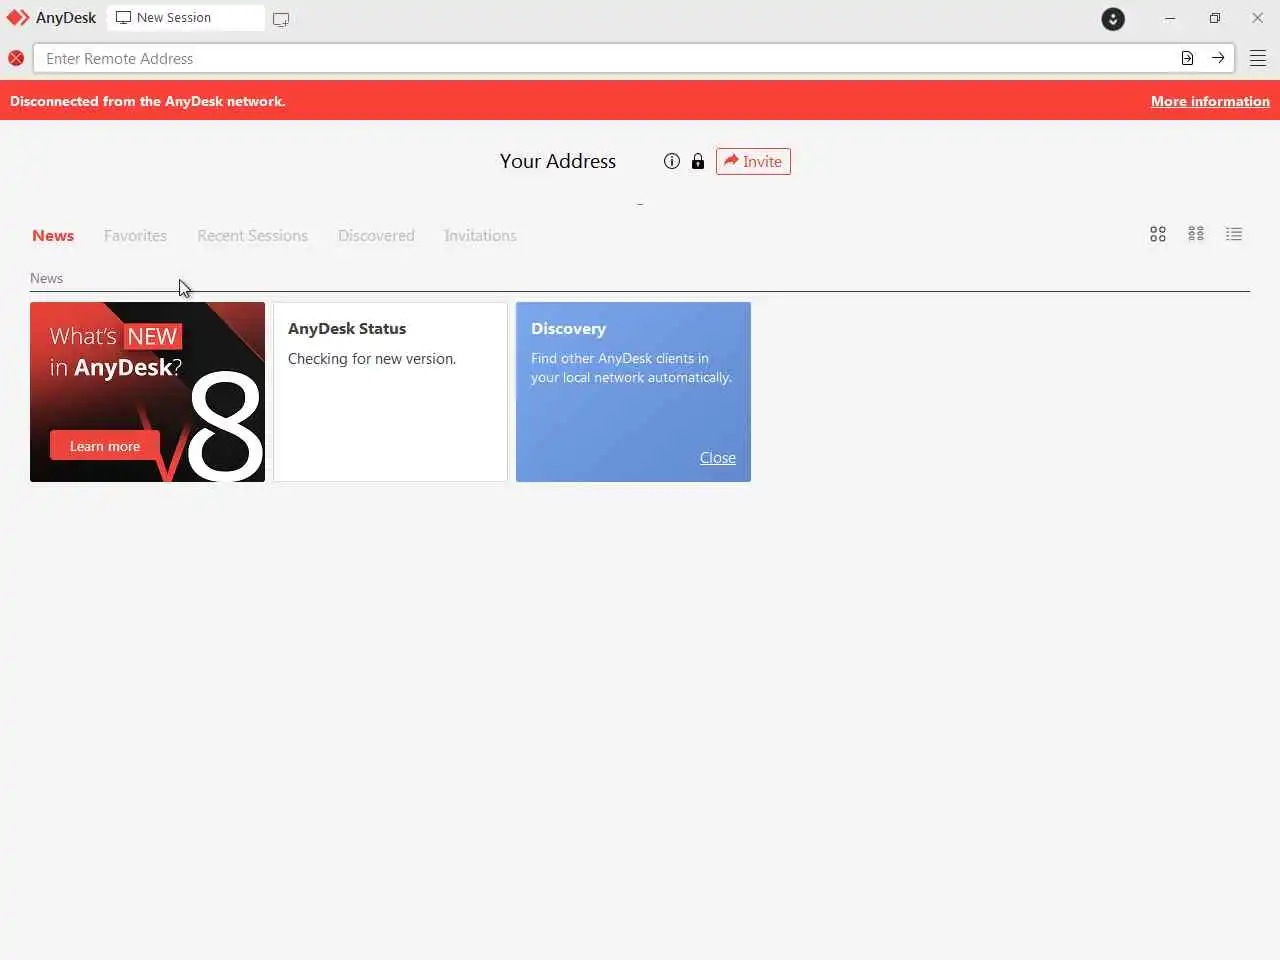Open the News tab
This screenshot has height=960, width=1280.
coord(53,236)
